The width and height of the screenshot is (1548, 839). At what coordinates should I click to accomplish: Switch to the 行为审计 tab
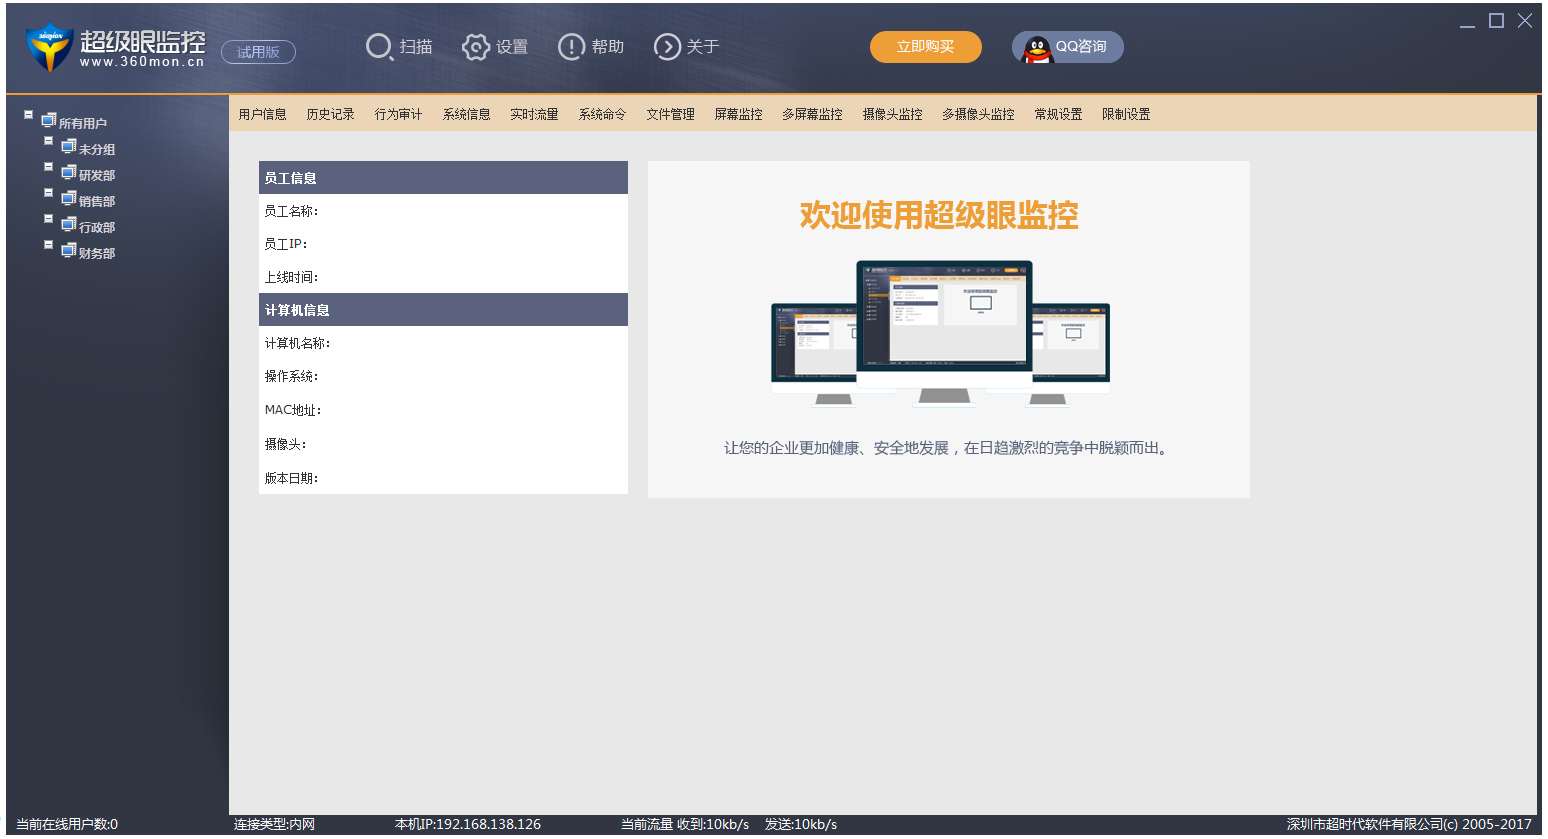[399, 114]
